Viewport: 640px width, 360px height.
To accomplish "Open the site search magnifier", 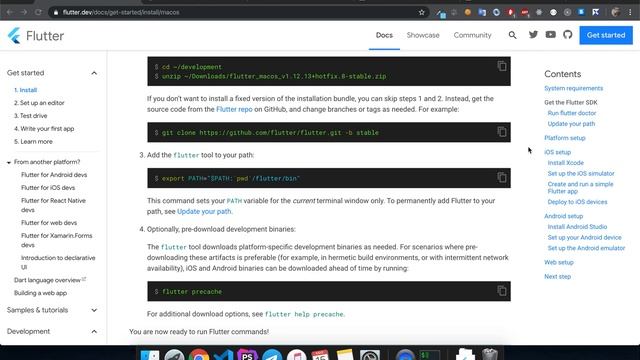I will coord(512,35).
